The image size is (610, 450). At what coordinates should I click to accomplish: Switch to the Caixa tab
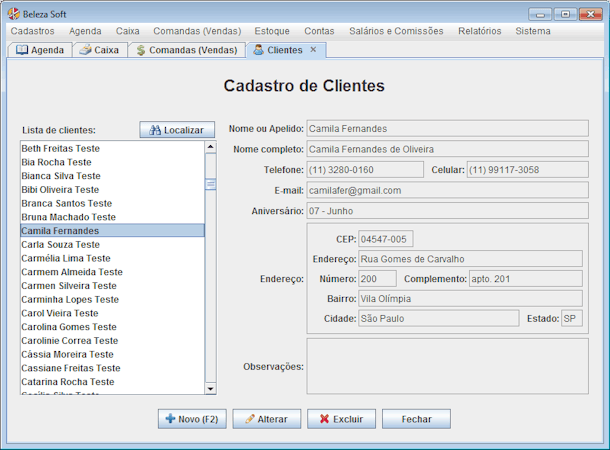click(x=100, y=50)
